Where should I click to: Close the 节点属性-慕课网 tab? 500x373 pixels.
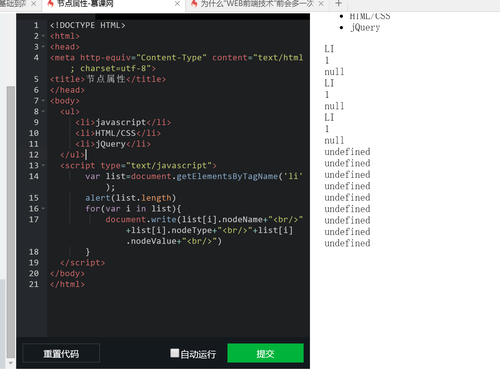tap(177, 4)
